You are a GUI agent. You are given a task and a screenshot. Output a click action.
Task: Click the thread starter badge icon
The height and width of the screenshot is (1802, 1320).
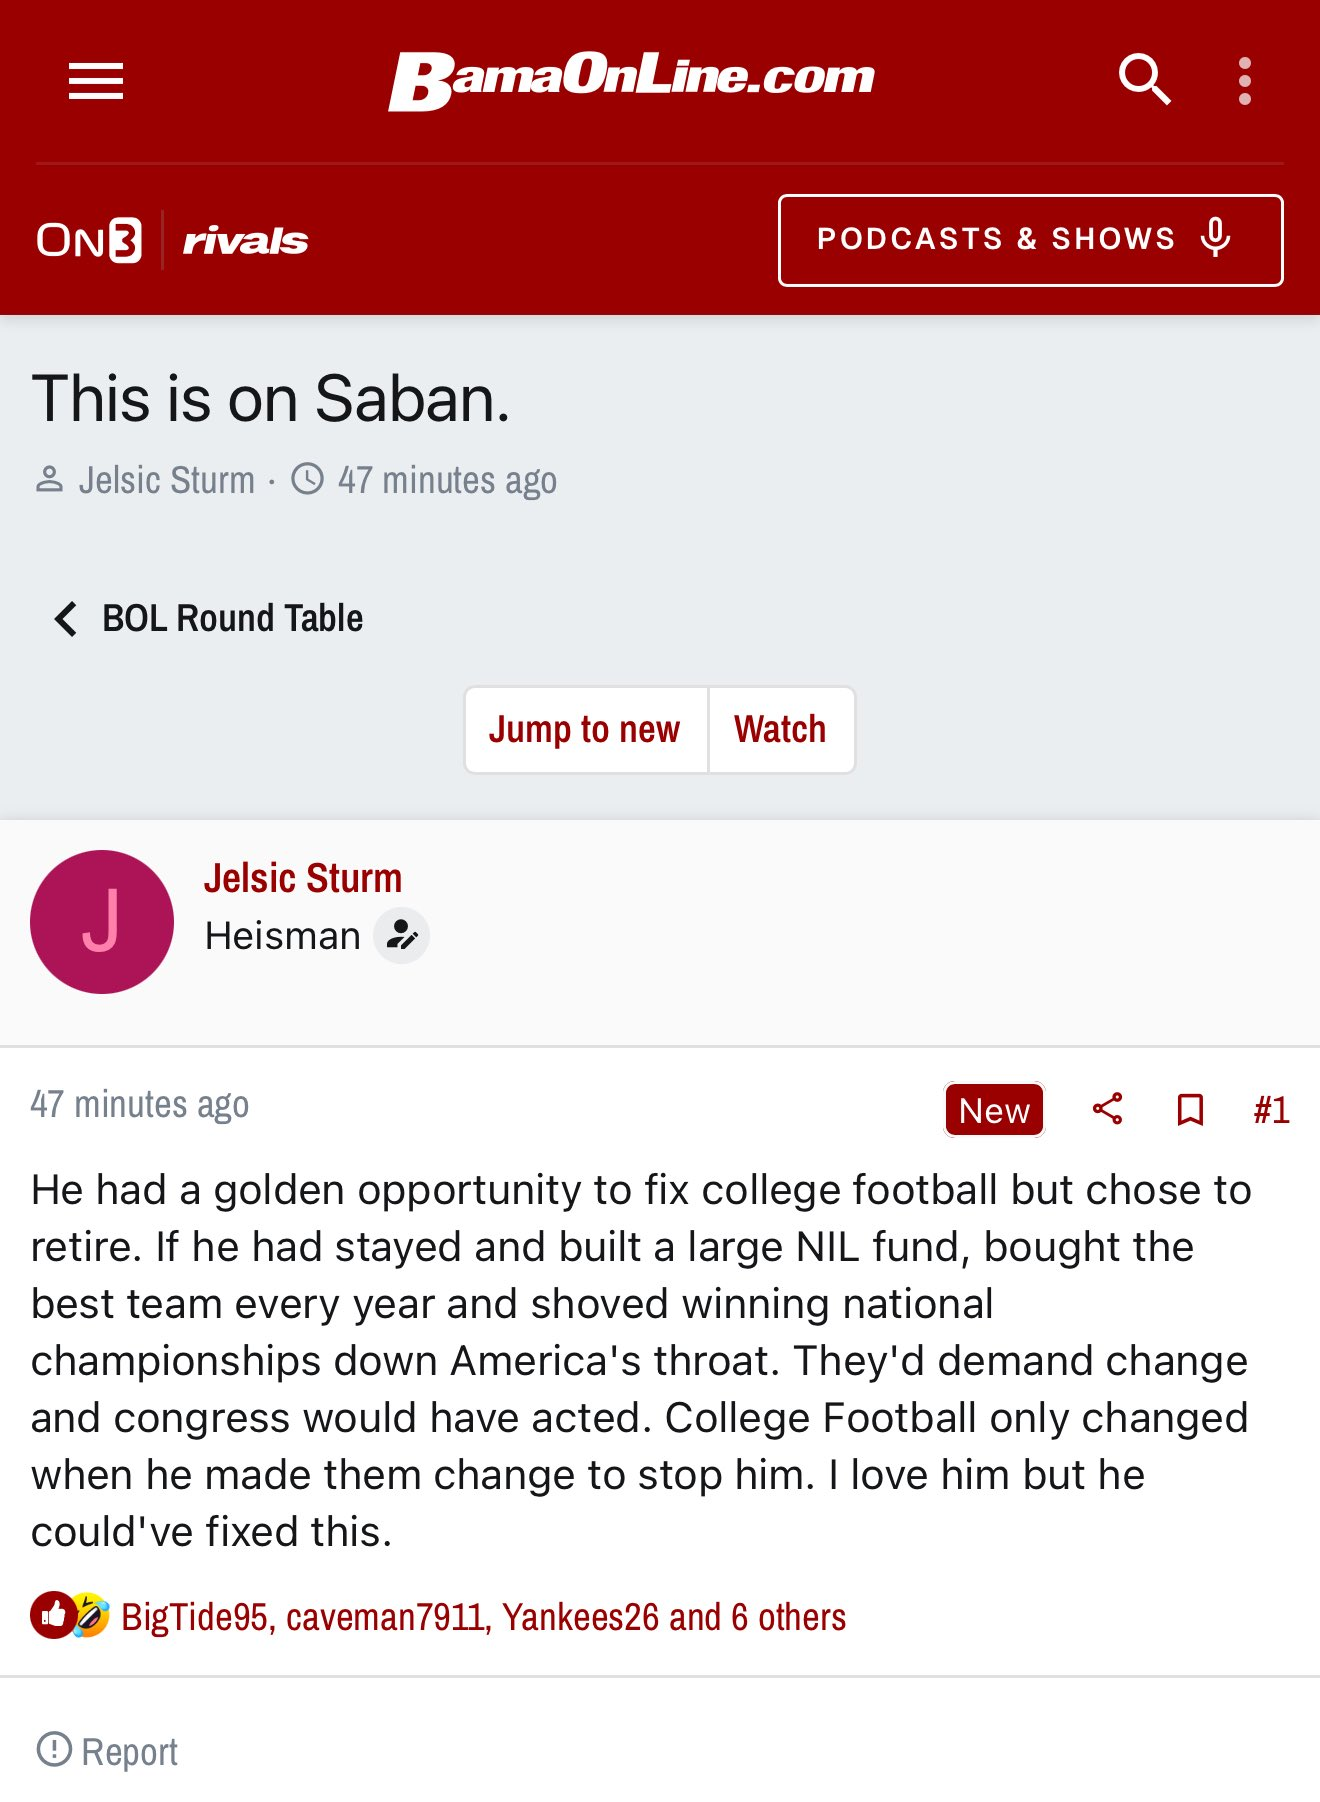[x=402, y=936]
